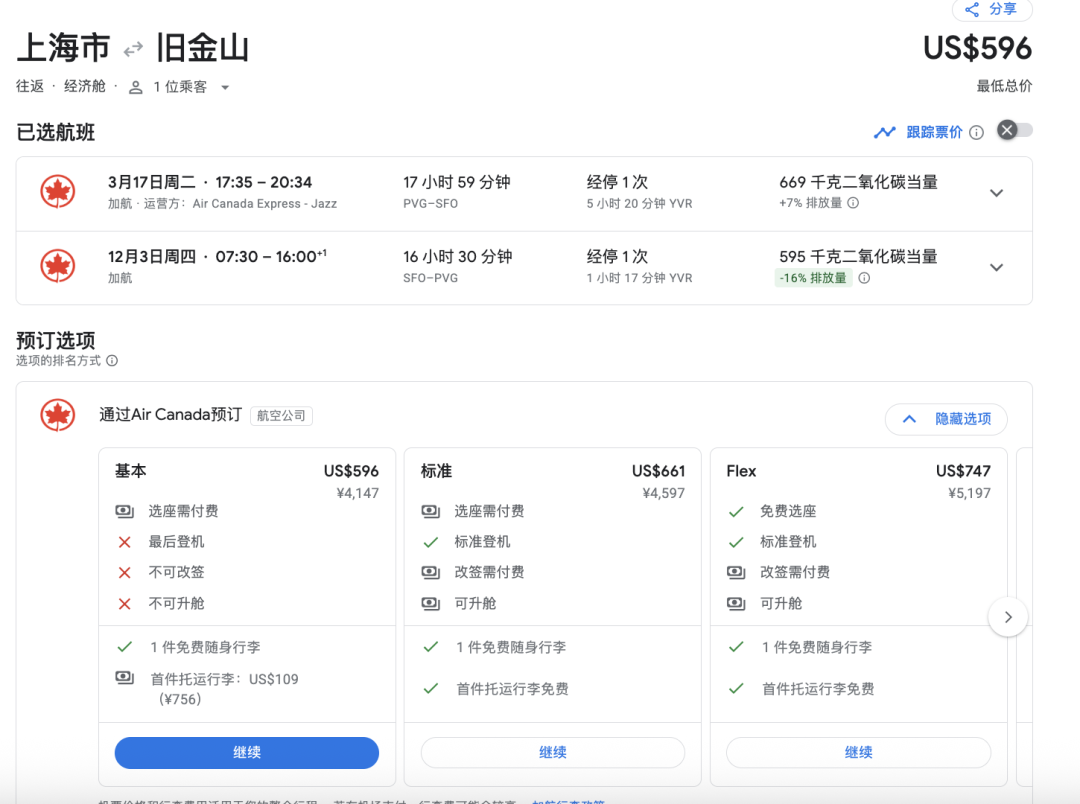This screenshot has width=1080, height=804.
Task: Click info icon next to -16% 排放量
Action: coord(864,278)
